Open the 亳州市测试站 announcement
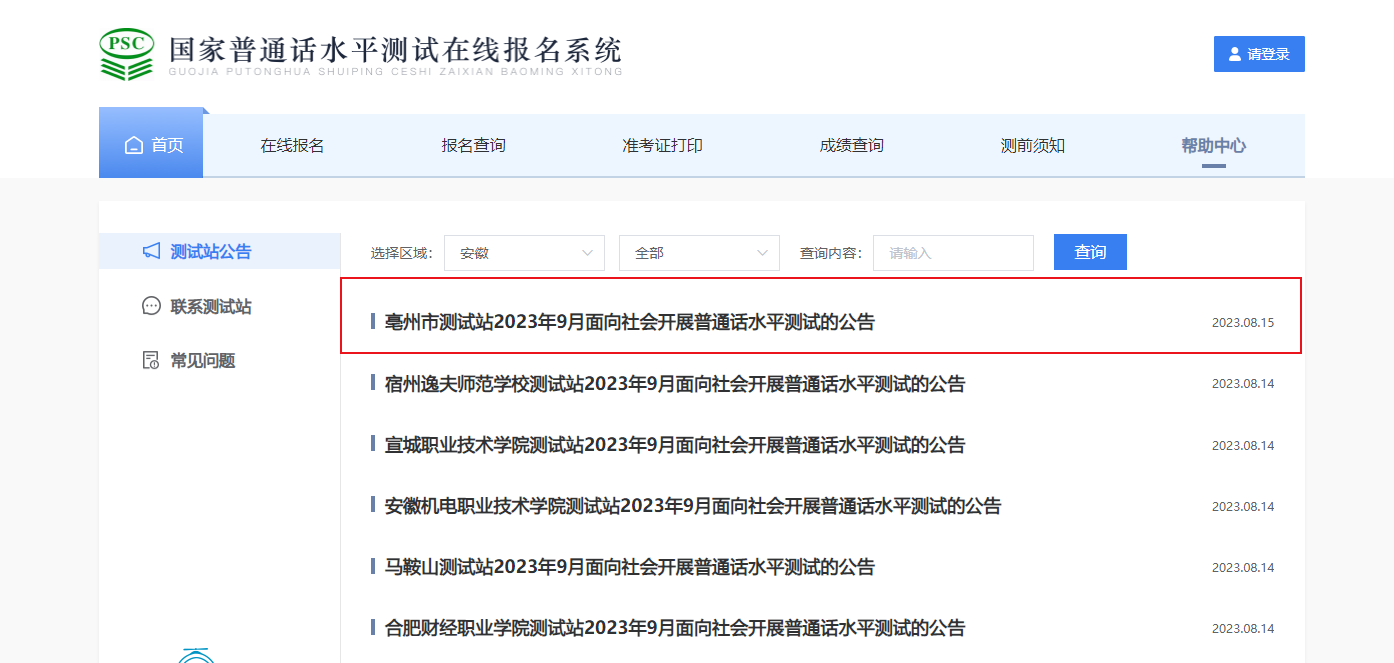This screenshot has height=663, width=1394. (x=630, y=322)
